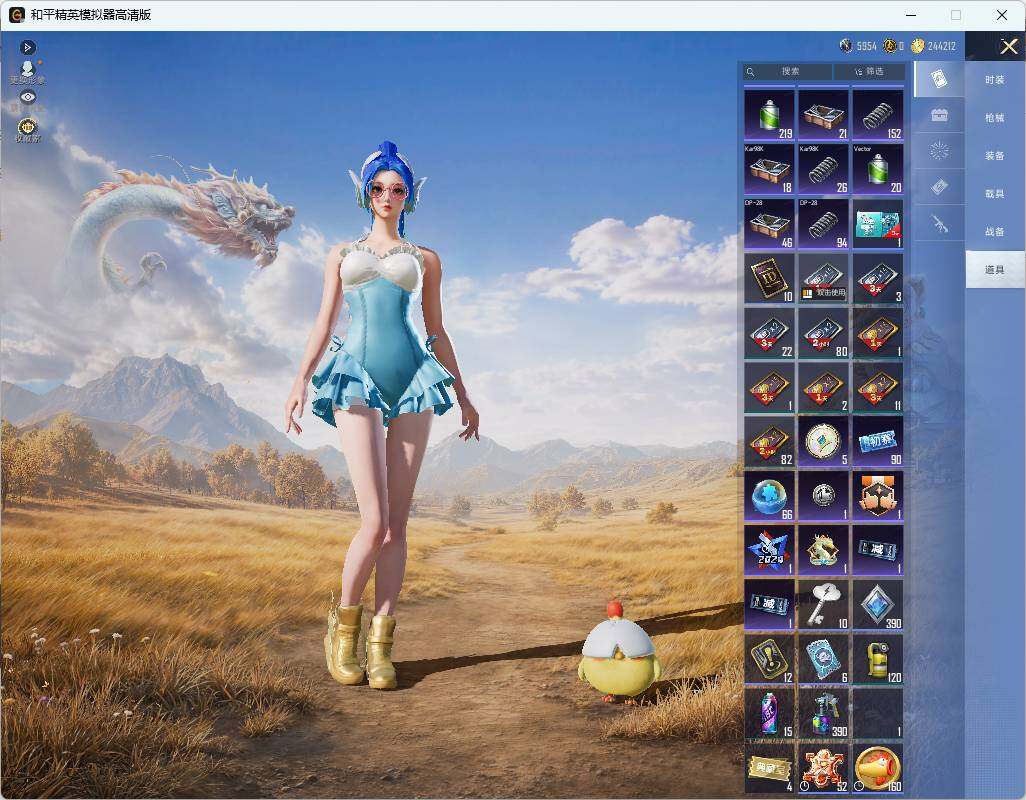Viewport: 1026px width, 800px height.
Task: Select the Vector spray can item
Action: click(x=878, y=169)
